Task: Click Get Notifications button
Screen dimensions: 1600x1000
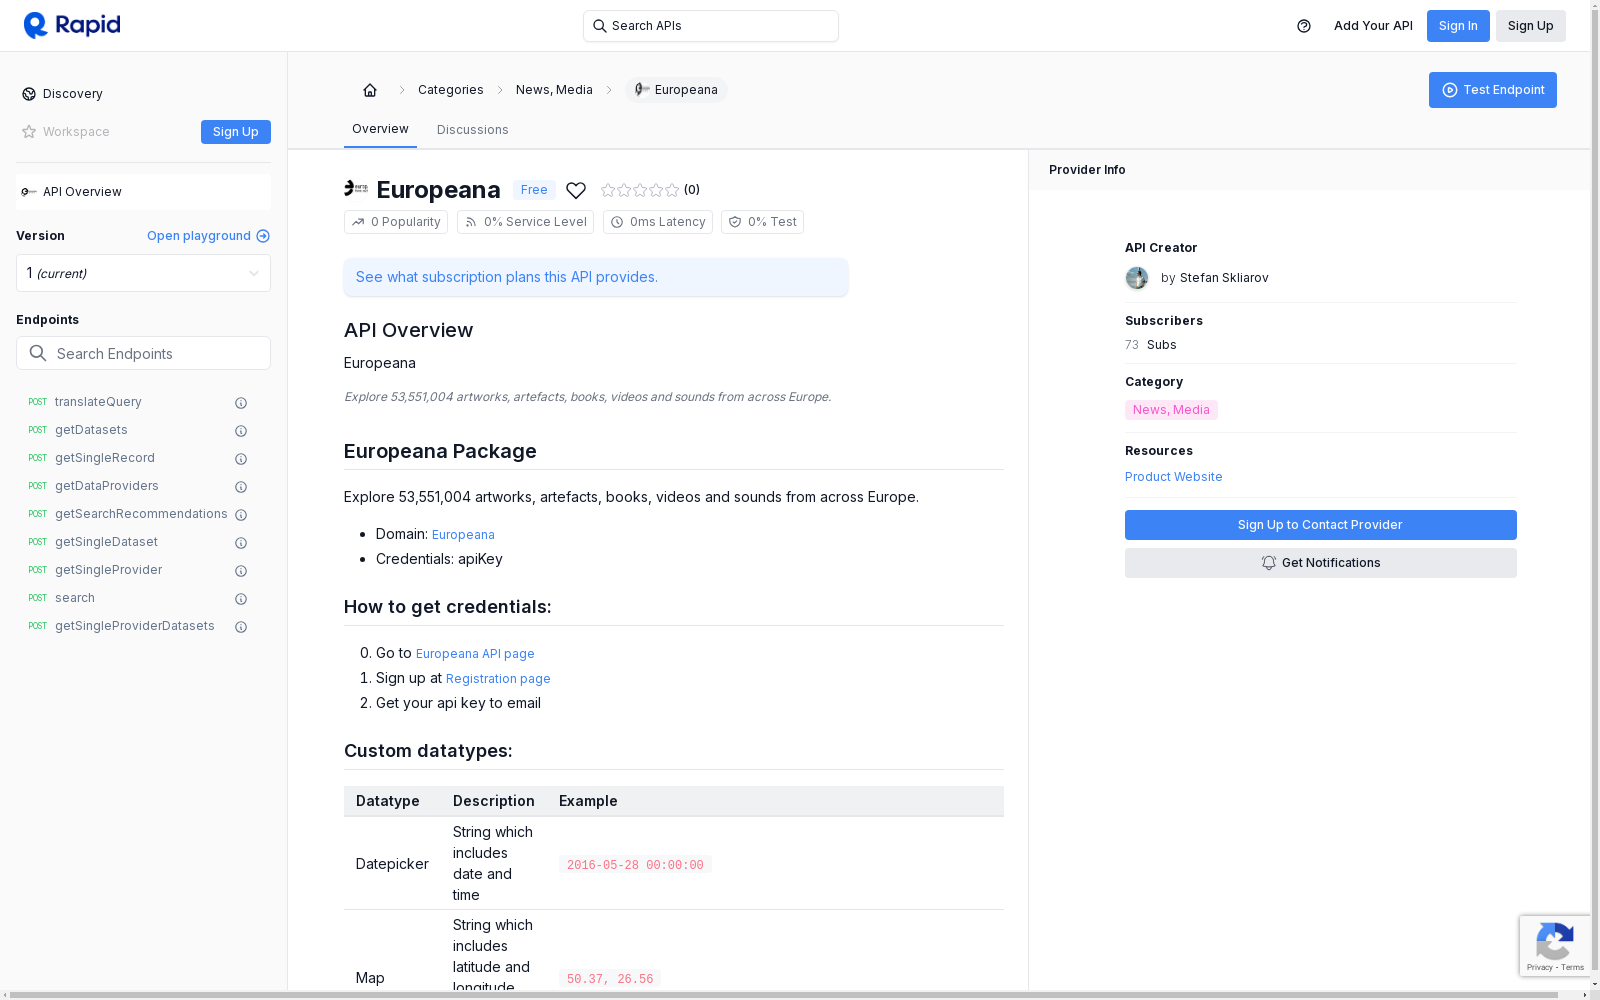Action: [x=1320, y=563]
